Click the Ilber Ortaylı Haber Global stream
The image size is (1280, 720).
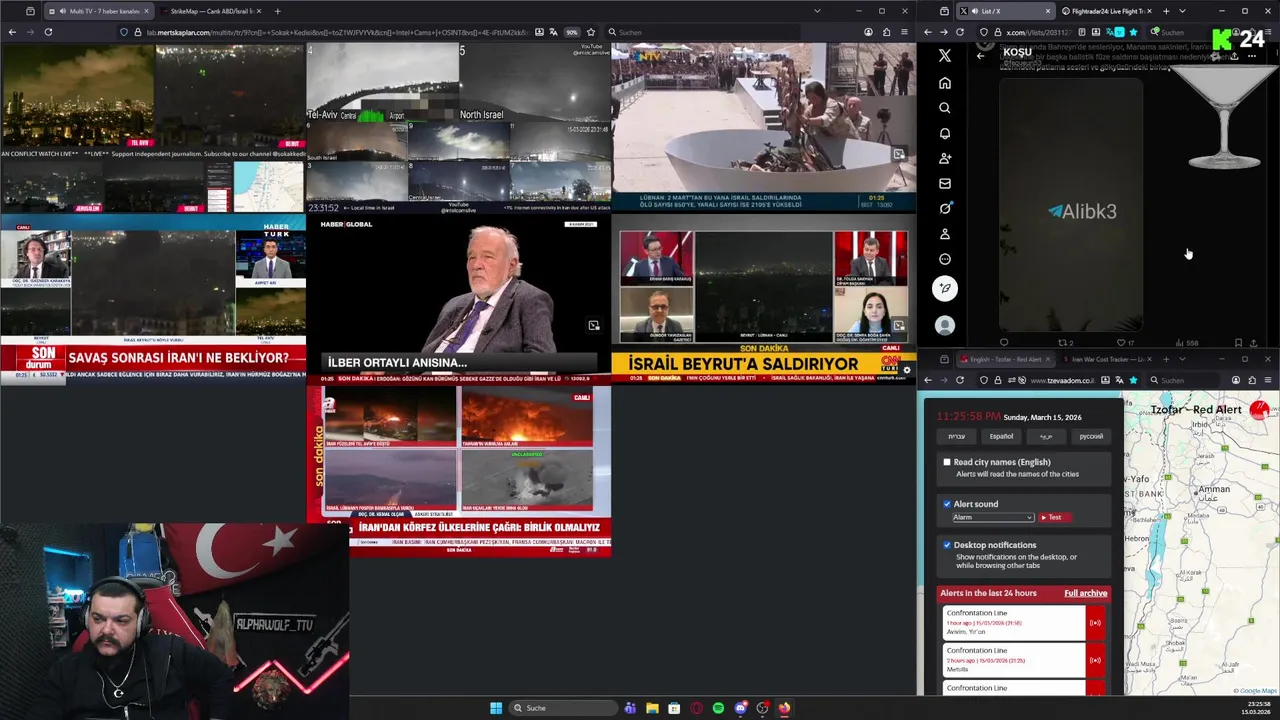(x=458, y=298)
